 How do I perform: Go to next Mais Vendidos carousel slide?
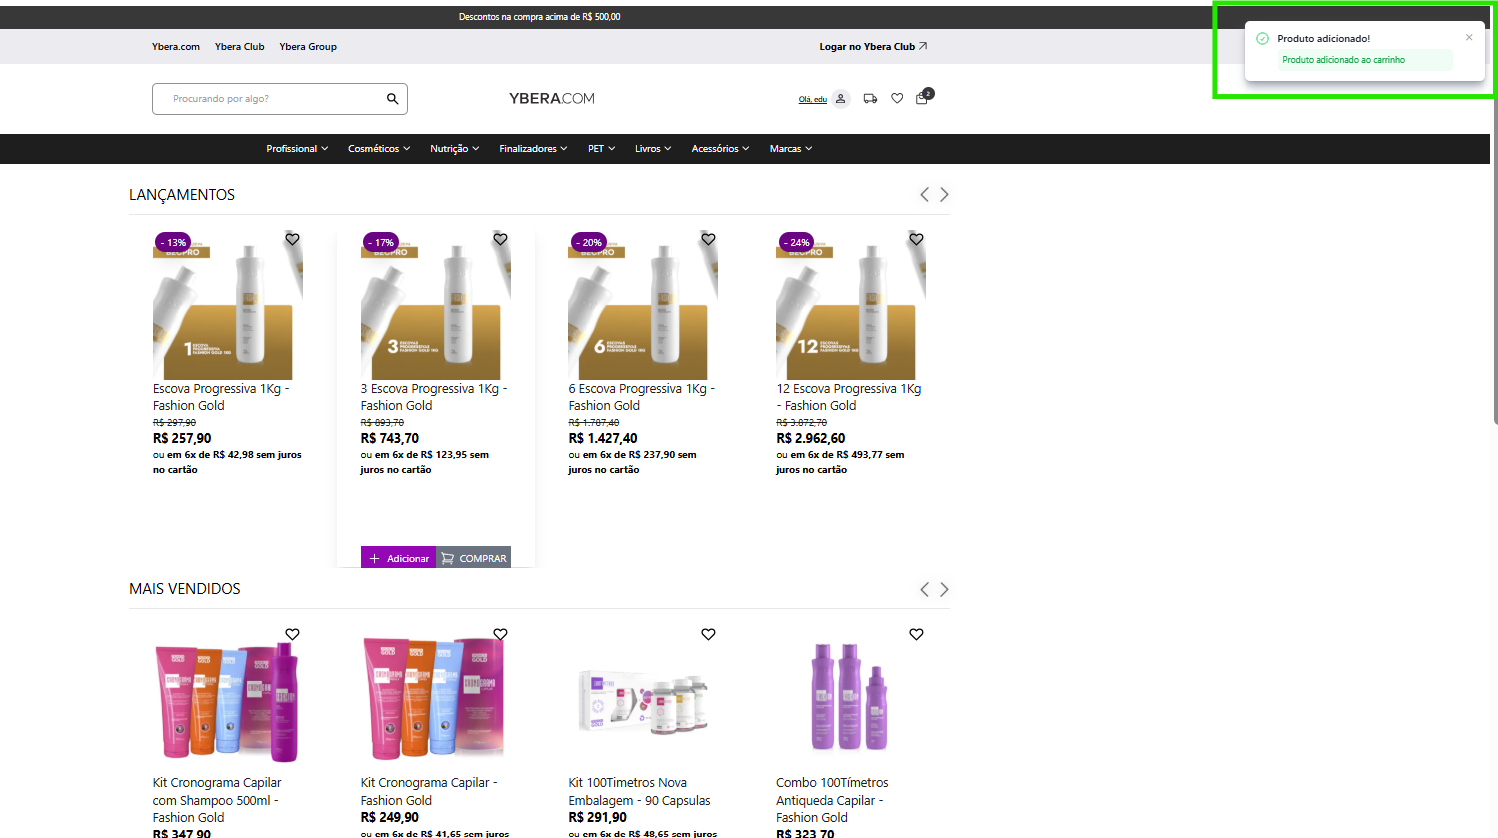[944, 590]
